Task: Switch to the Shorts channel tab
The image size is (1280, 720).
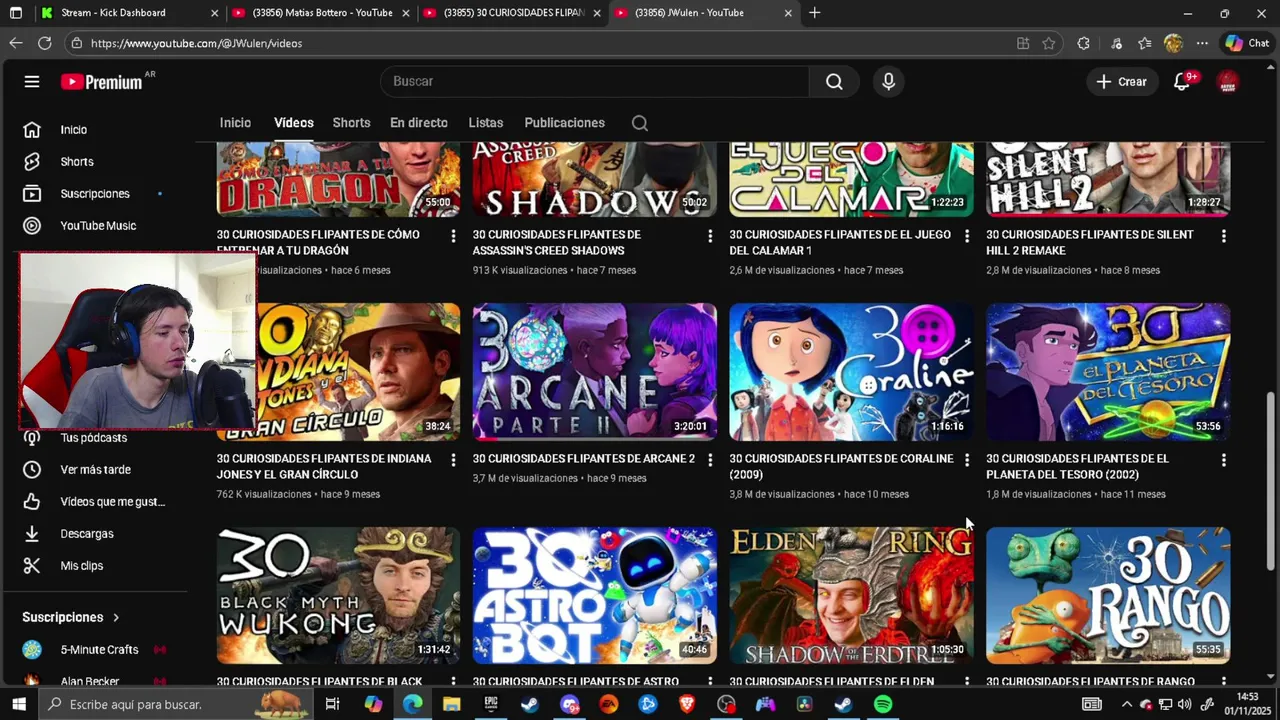Action: click(351, 123)
